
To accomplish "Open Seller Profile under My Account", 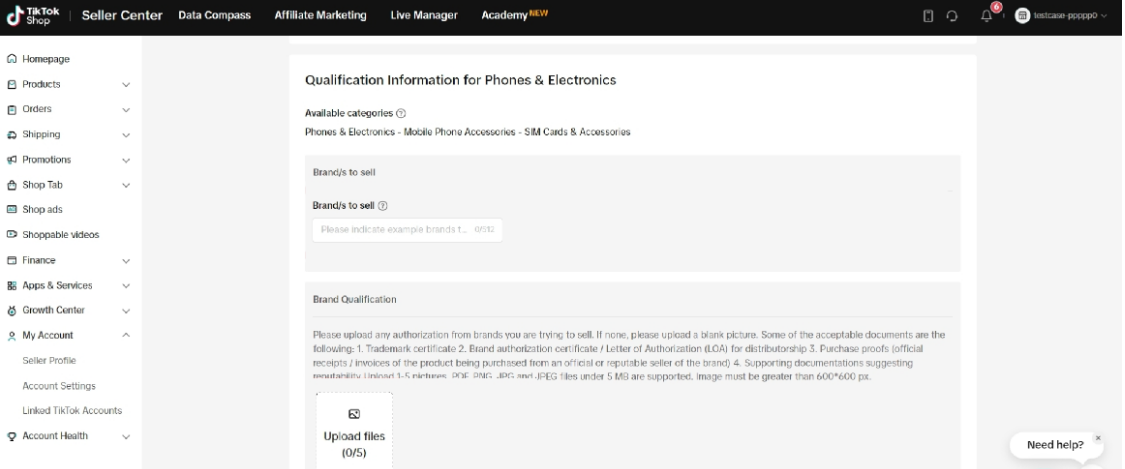I will click(x=49, y=361).
